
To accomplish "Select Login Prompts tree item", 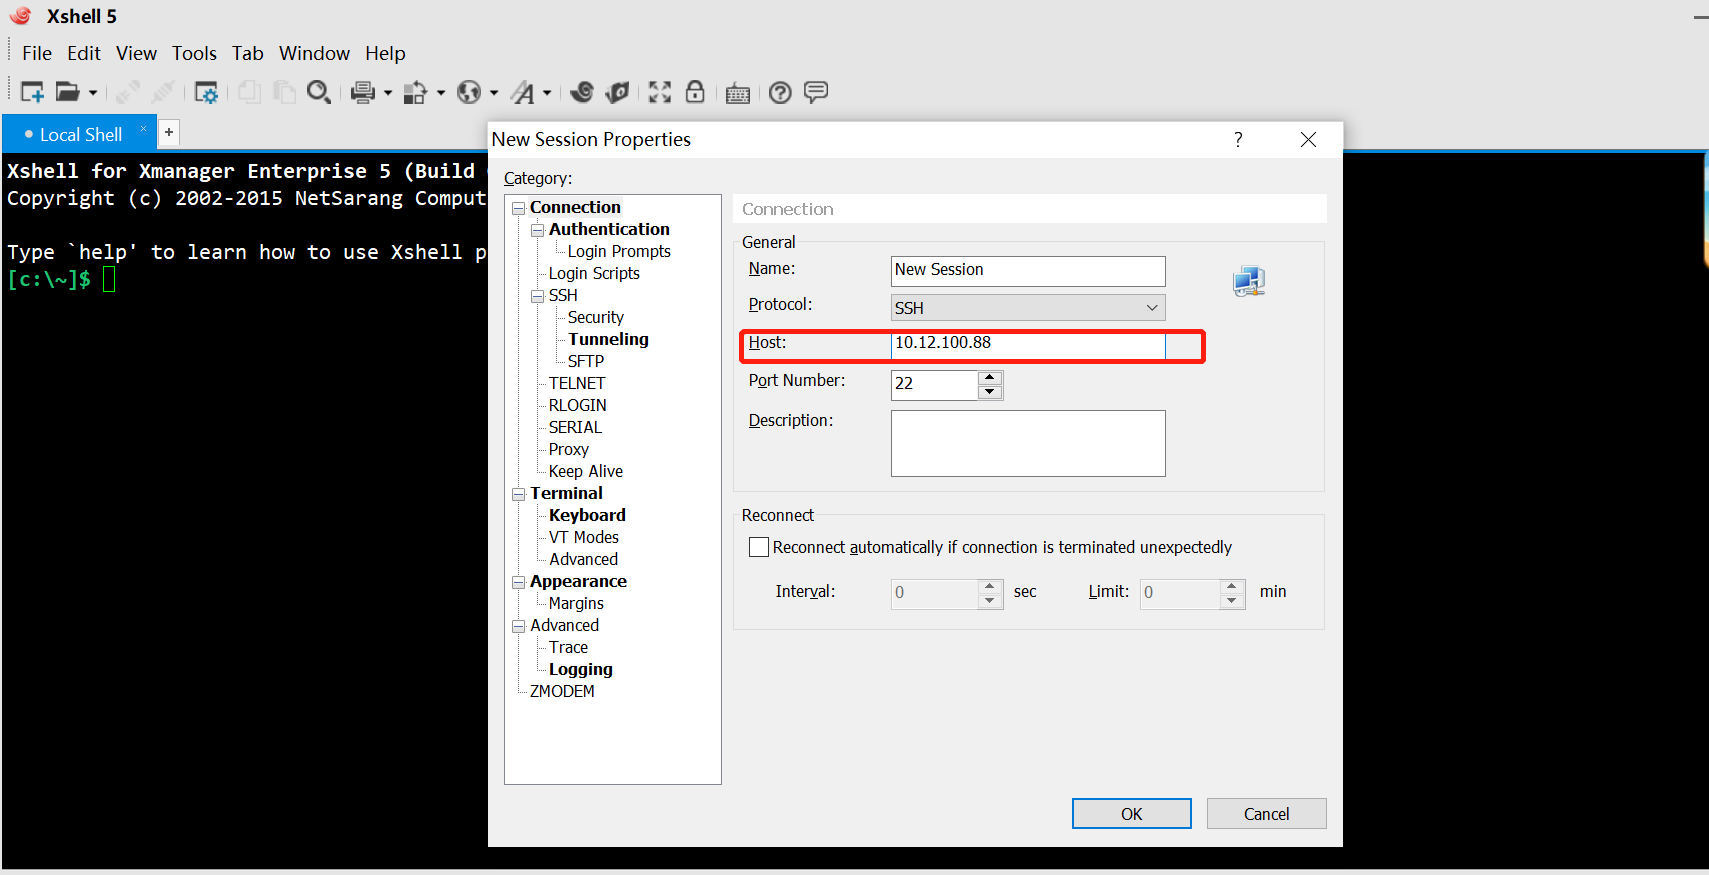I will (x=619, y=252).
